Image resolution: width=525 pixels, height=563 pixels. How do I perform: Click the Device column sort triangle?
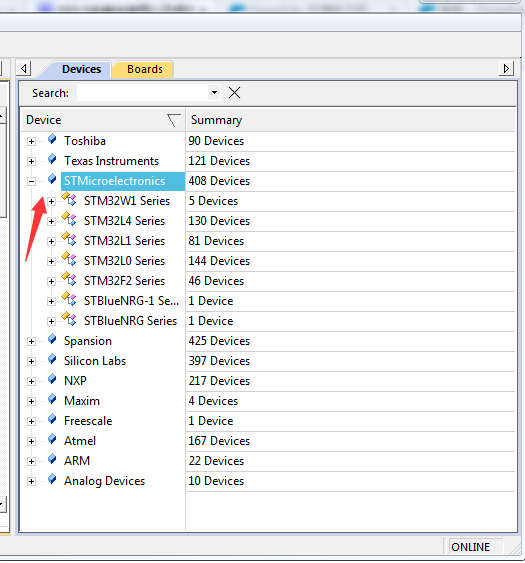174,120
